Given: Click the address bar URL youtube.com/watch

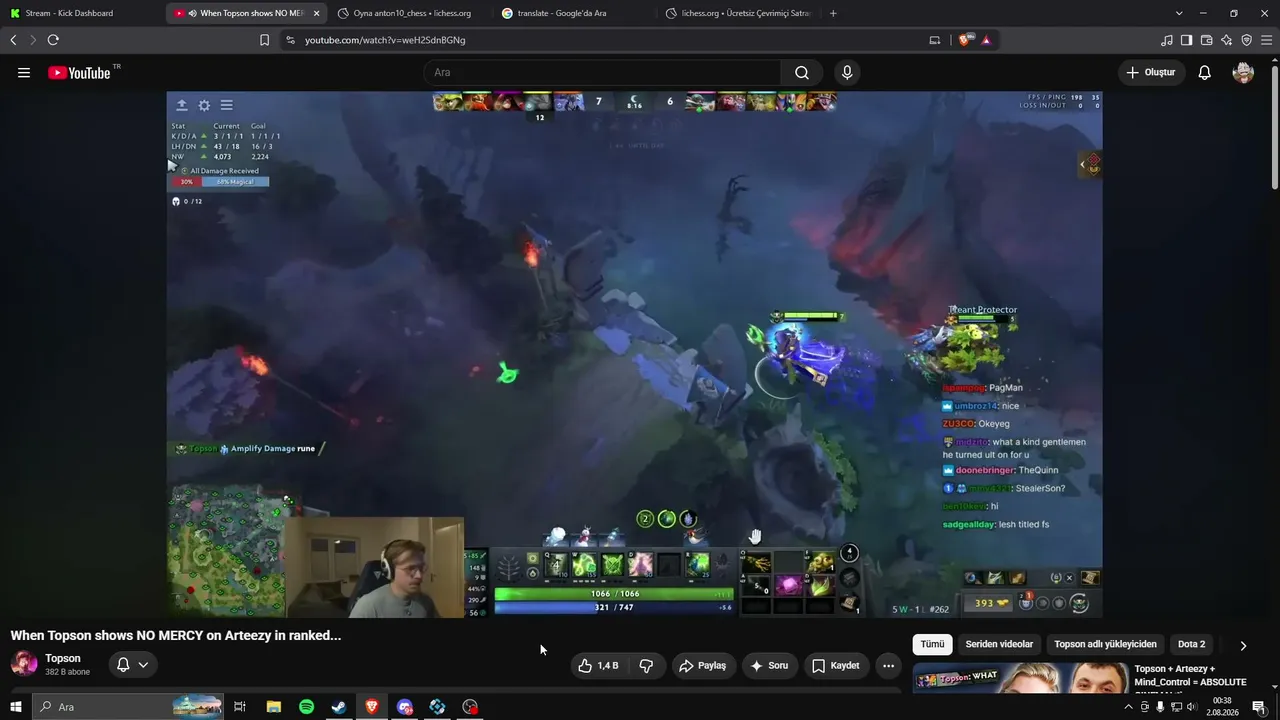Looking at the screenshot, I should point(385,40).
